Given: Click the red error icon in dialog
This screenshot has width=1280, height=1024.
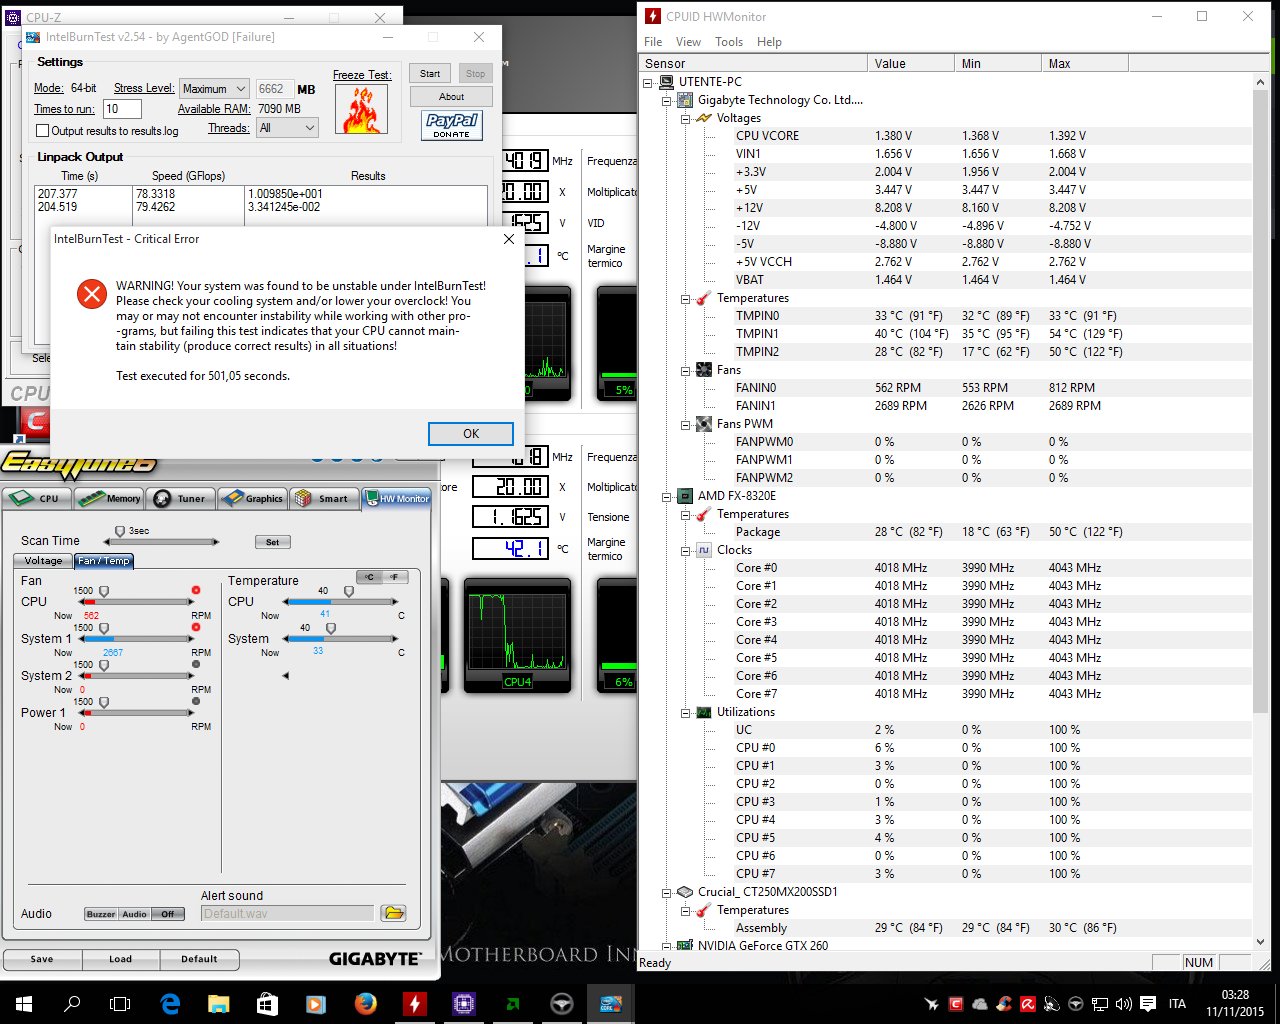Looking at the screenshot, I should click(x=92, y=294).
